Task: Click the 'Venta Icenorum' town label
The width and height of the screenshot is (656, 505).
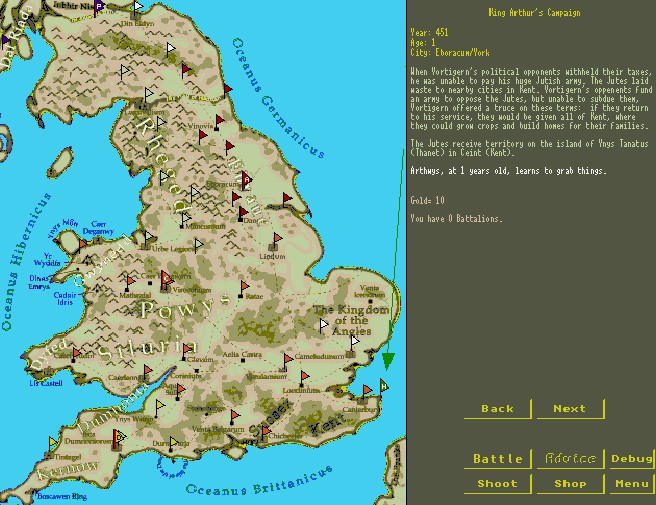Action: coord(369,291)
